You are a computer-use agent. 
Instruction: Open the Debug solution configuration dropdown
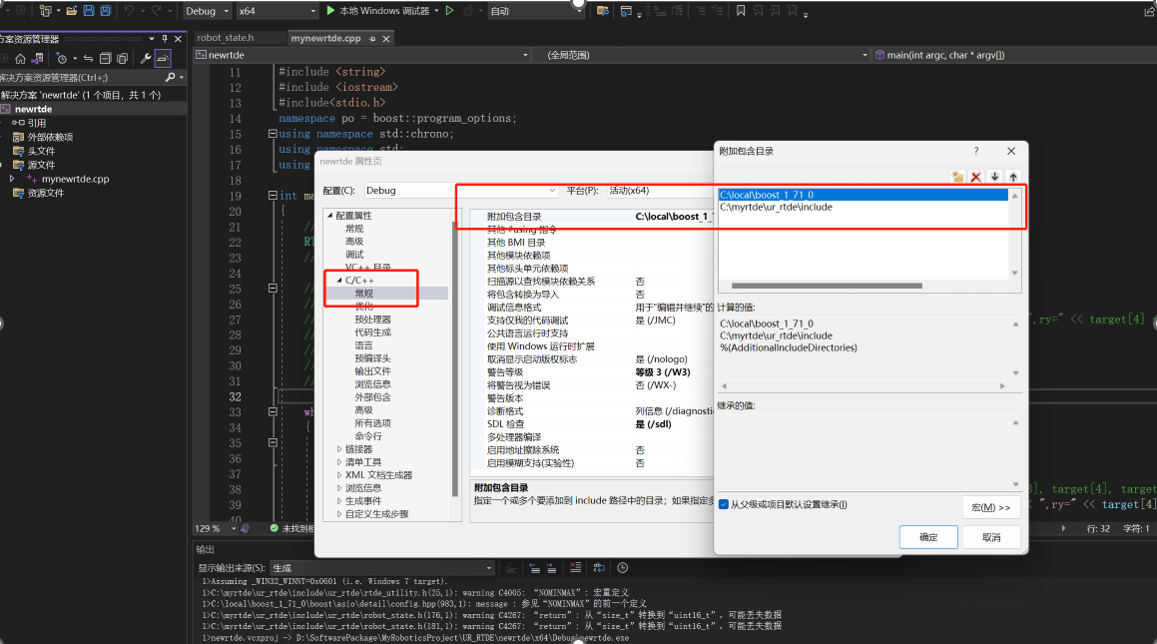[207, 11]
